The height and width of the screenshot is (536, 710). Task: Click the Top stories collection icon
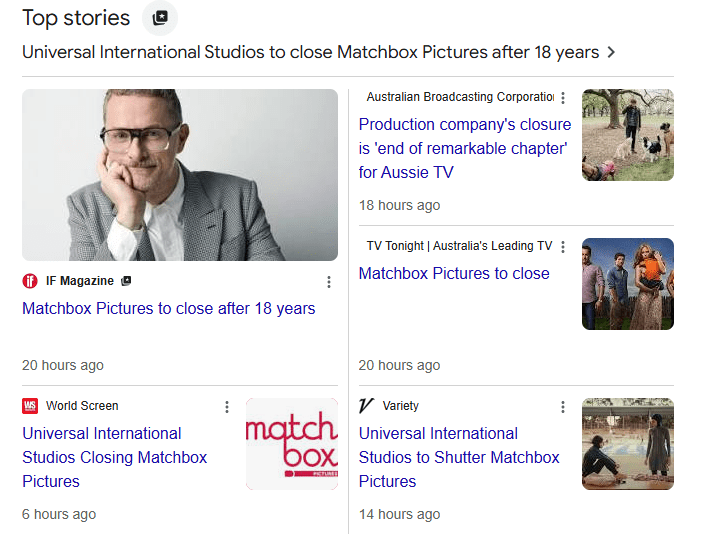[160, 18]
